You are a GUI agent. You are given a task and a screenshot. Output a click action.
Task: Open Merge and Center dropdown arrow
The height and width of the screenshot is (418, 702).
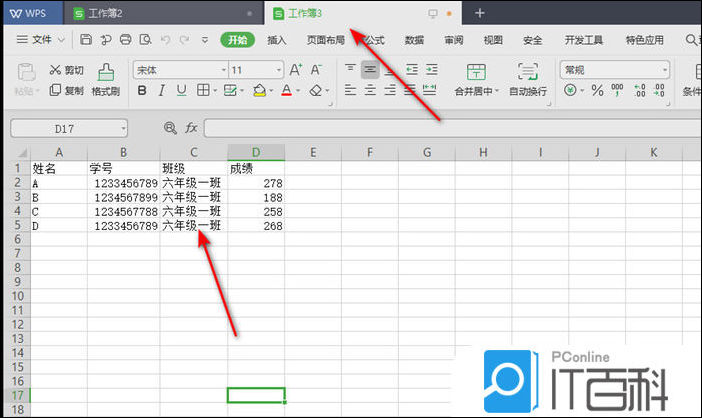[497, 91]
